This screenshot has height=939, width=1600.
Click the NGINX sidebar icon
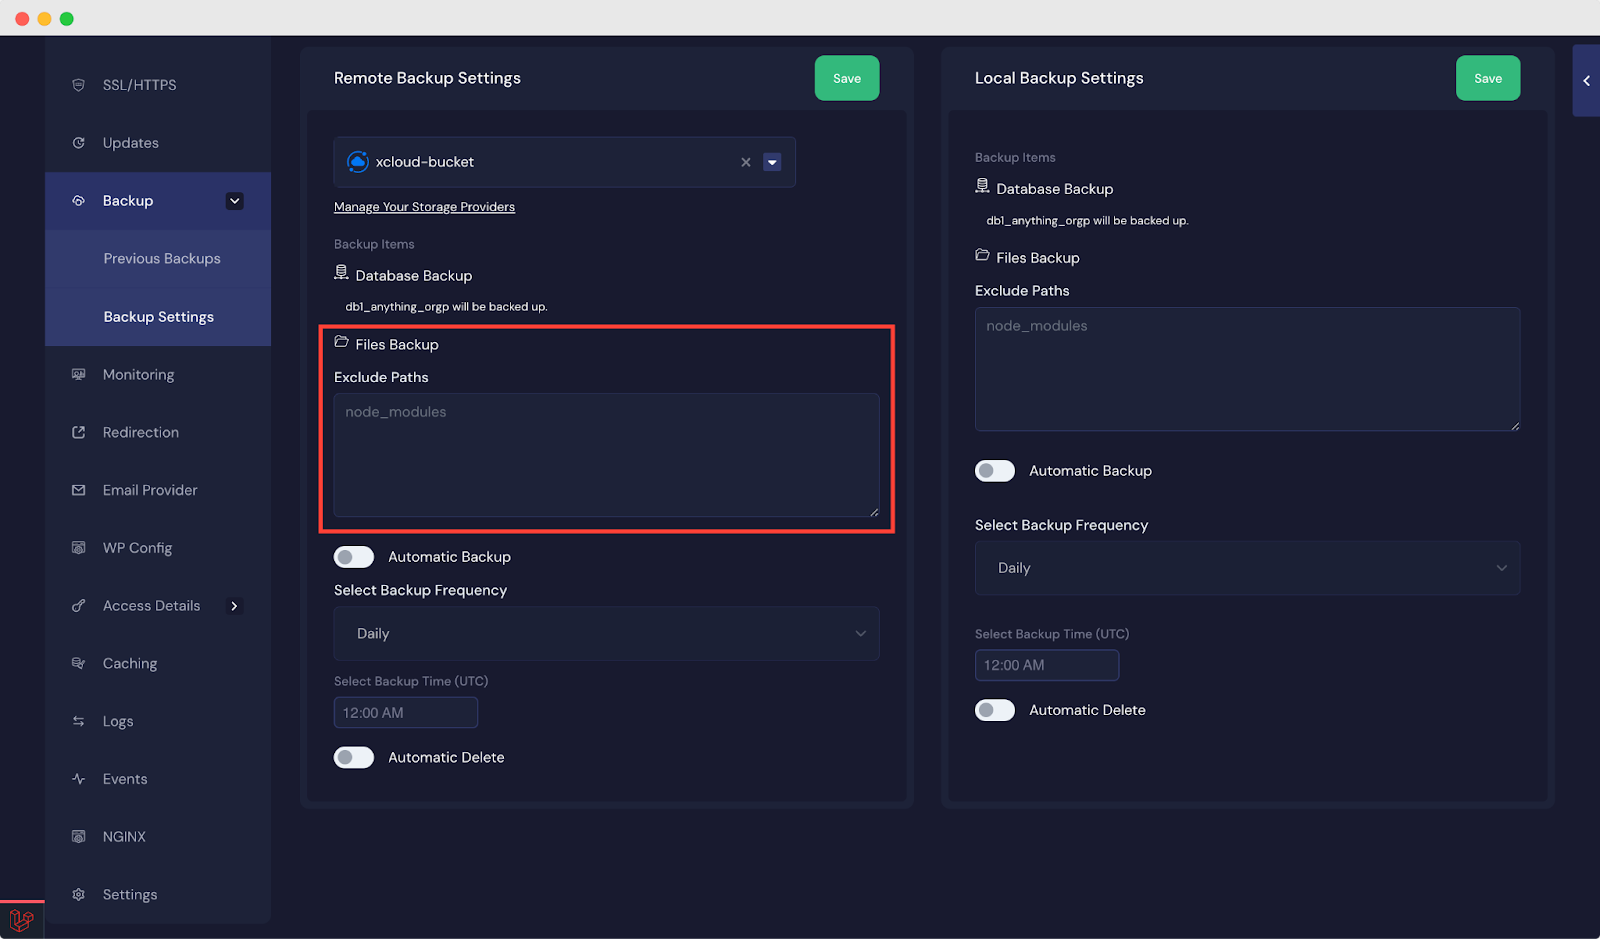click(x=78, y=836)
